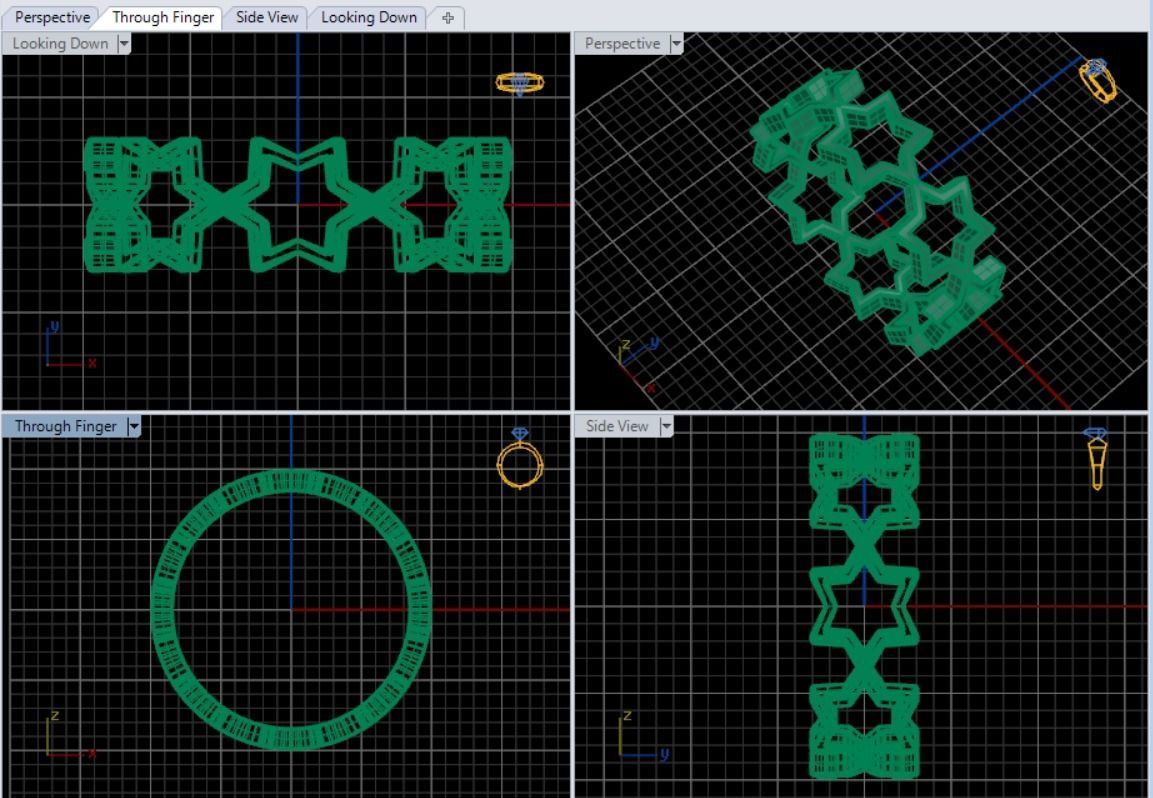Image resolution: width=1153 pixels, height=798 pixels.
Task: Select the center star in Looking Down viewport
Action: pos(297,204)
